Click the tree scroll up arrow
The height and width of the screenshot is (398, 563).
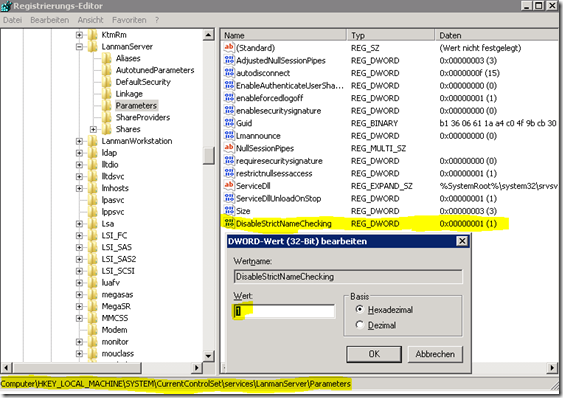(x=209, y=35)
